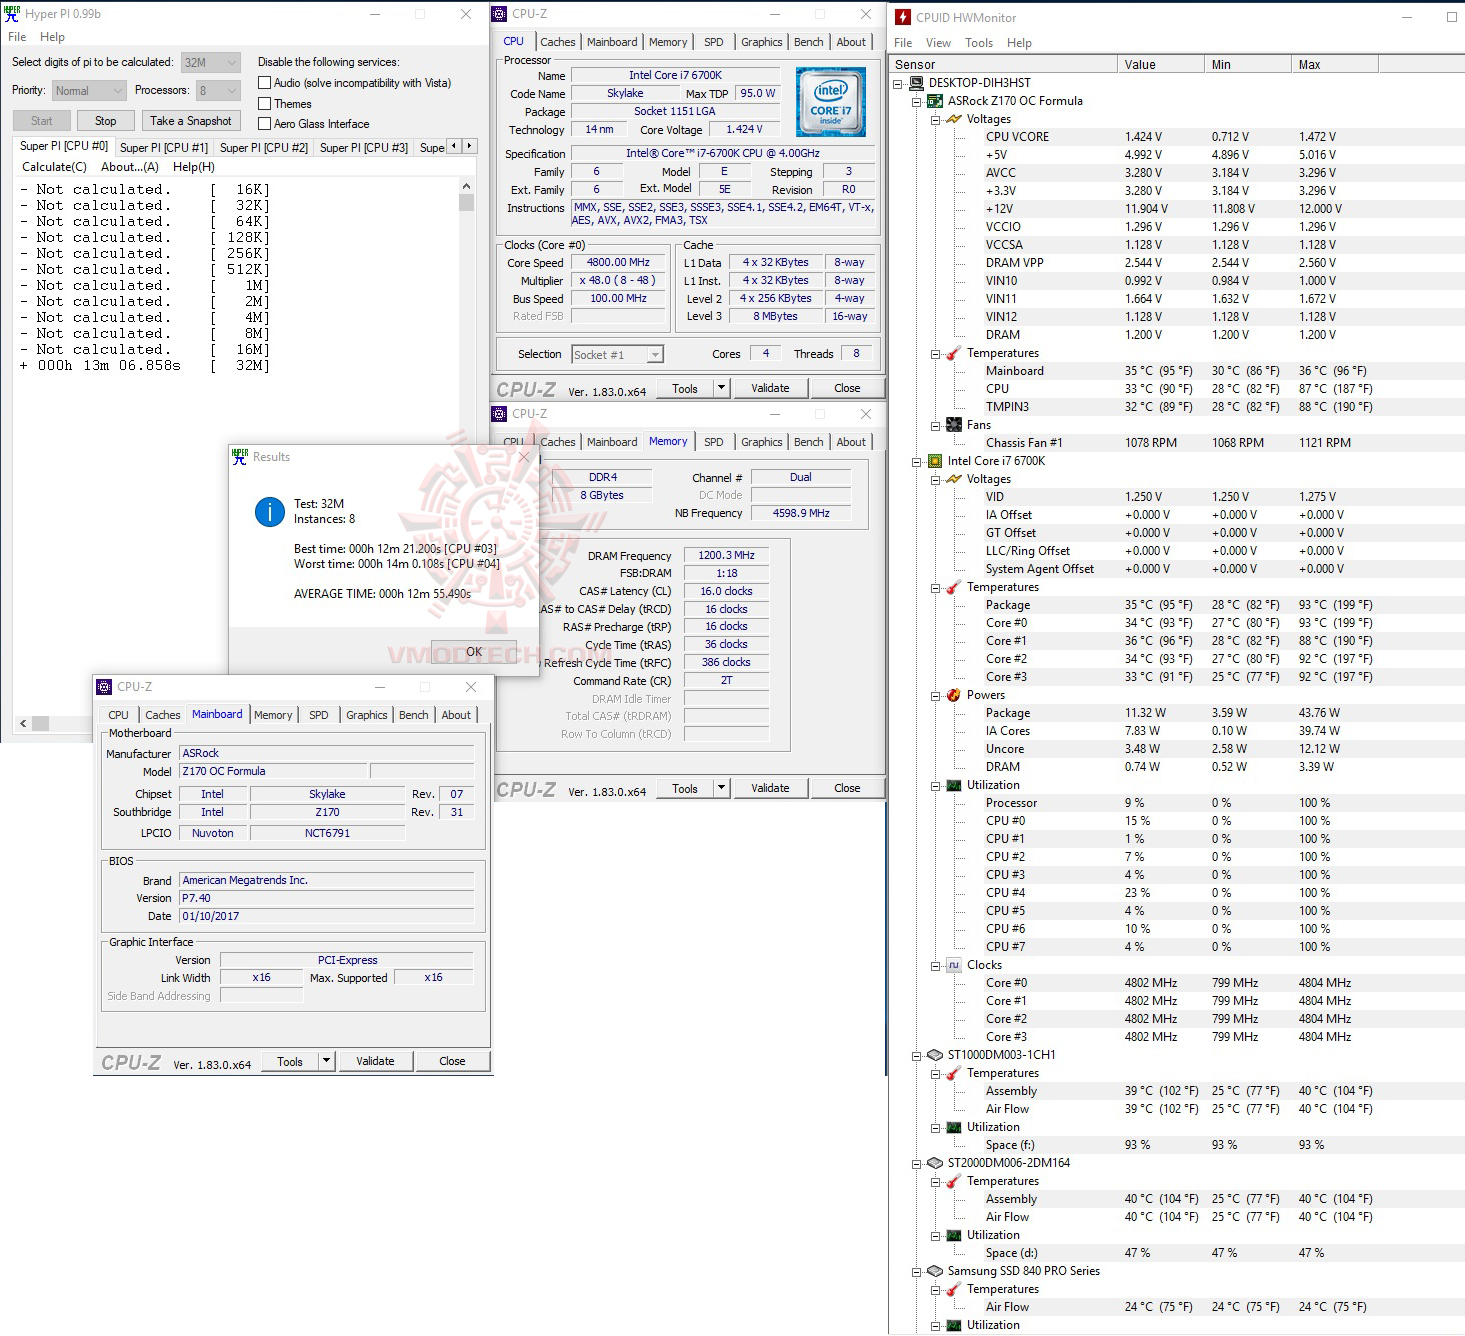Click the Clocks category icon

pos(954,965)
